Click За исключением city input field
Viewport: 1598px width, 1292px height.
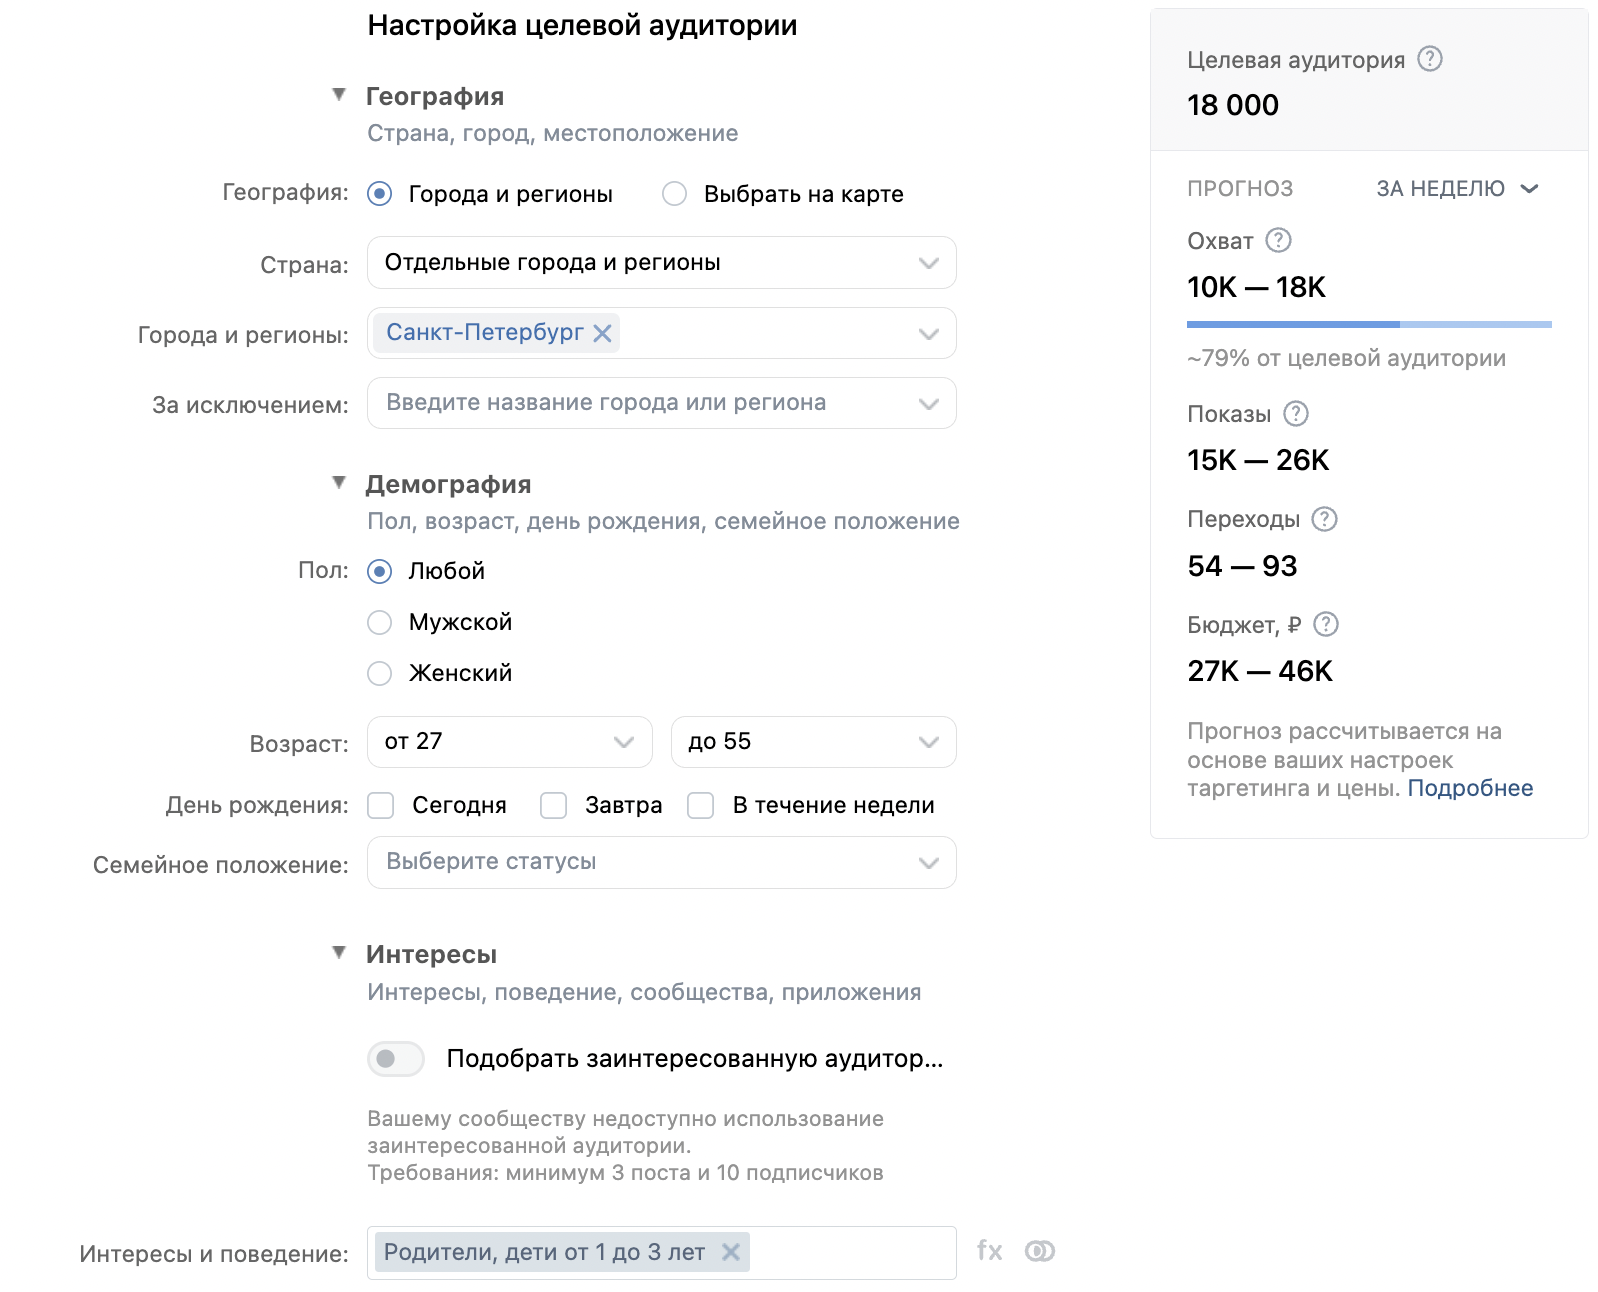[640, 403]
